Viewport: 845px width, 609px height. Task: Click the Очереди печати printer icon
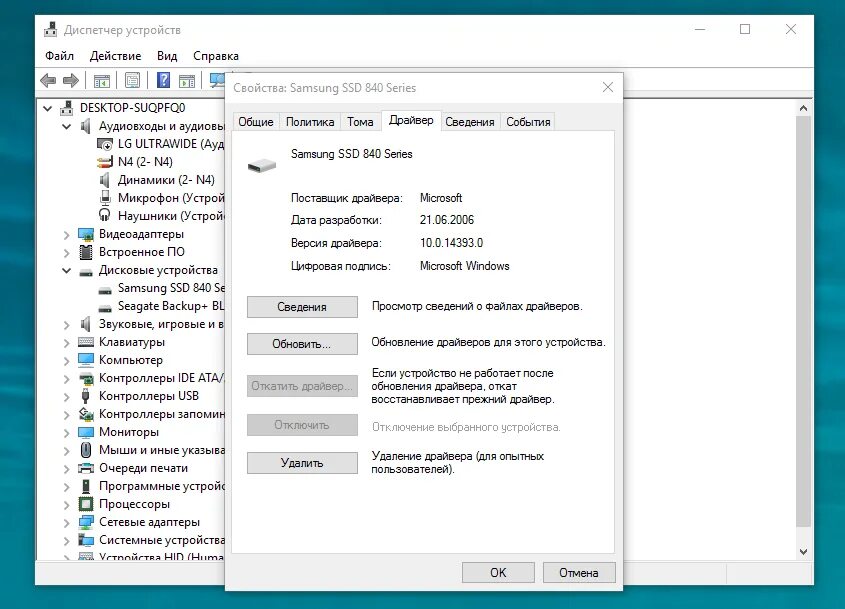86,468
